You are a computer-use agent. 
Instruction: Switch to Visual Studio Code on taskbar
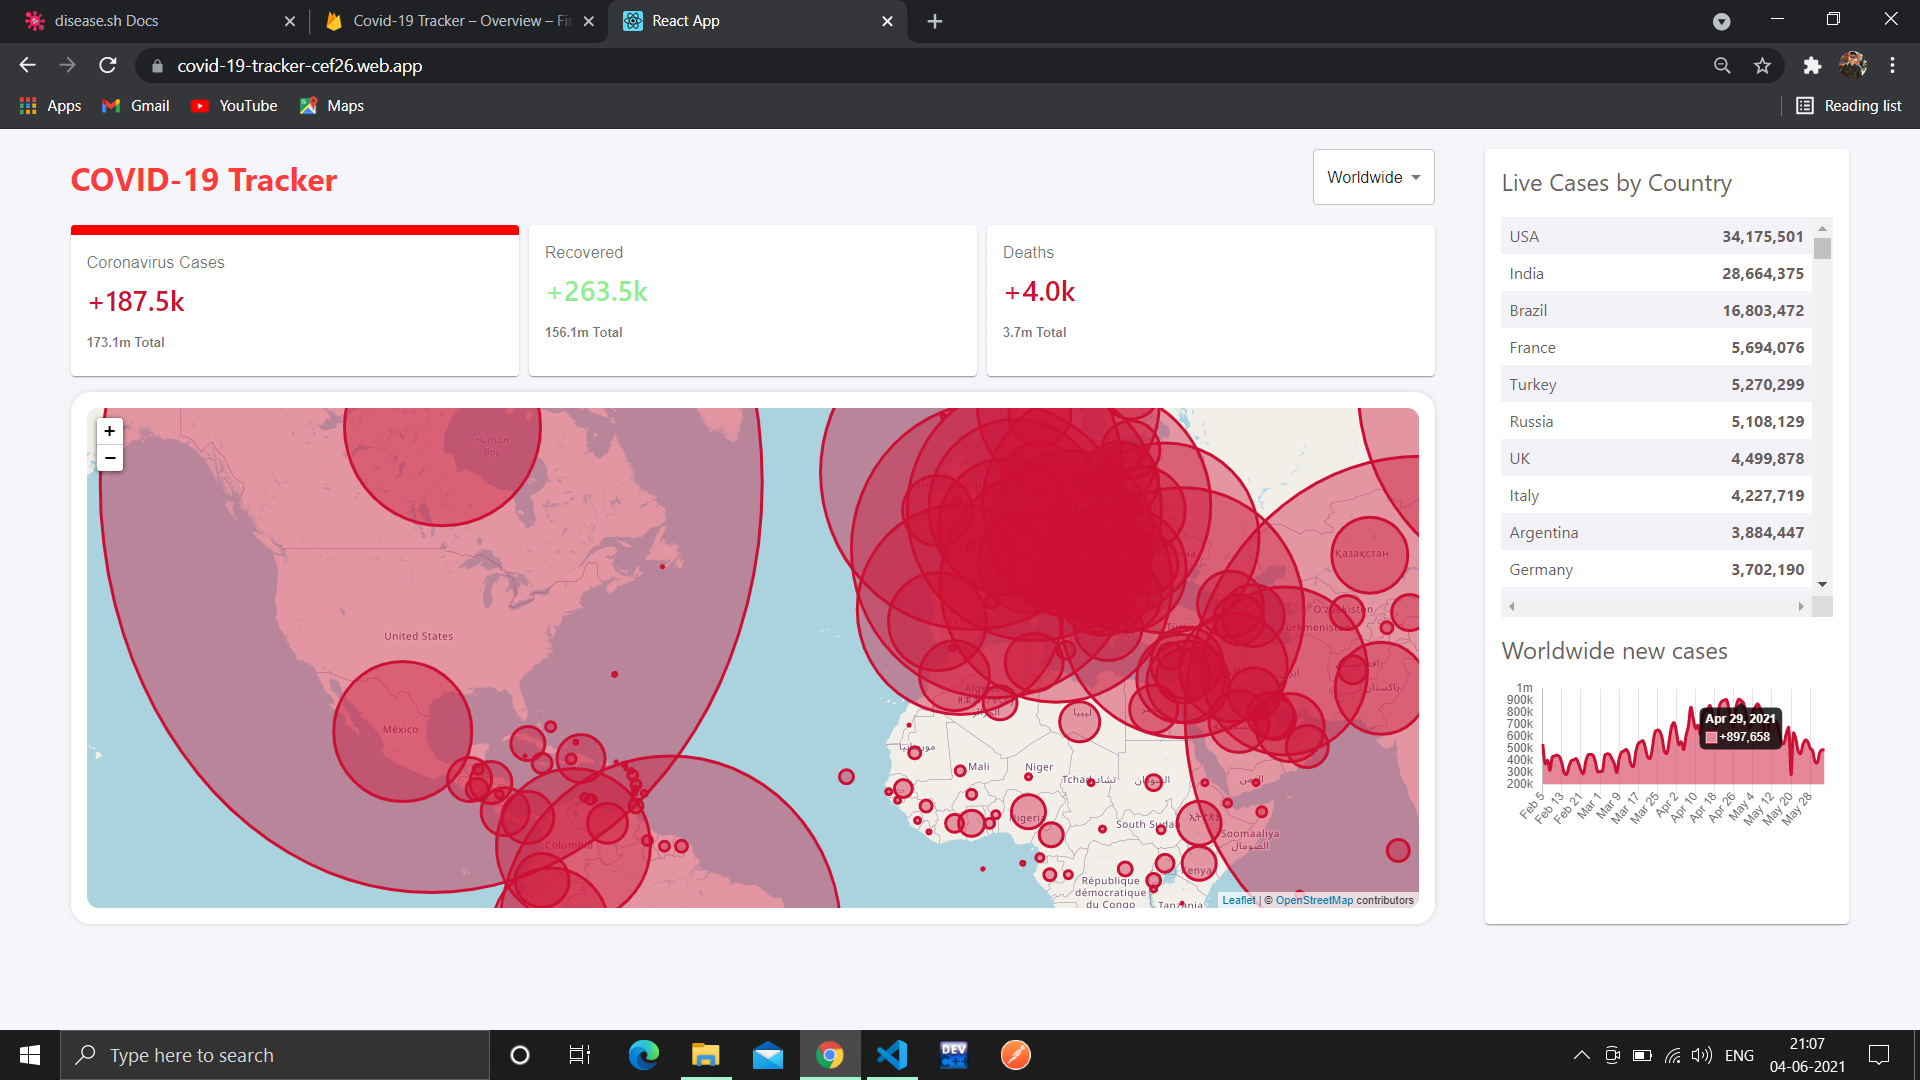pyautogui.click(x=892, y=1055)
